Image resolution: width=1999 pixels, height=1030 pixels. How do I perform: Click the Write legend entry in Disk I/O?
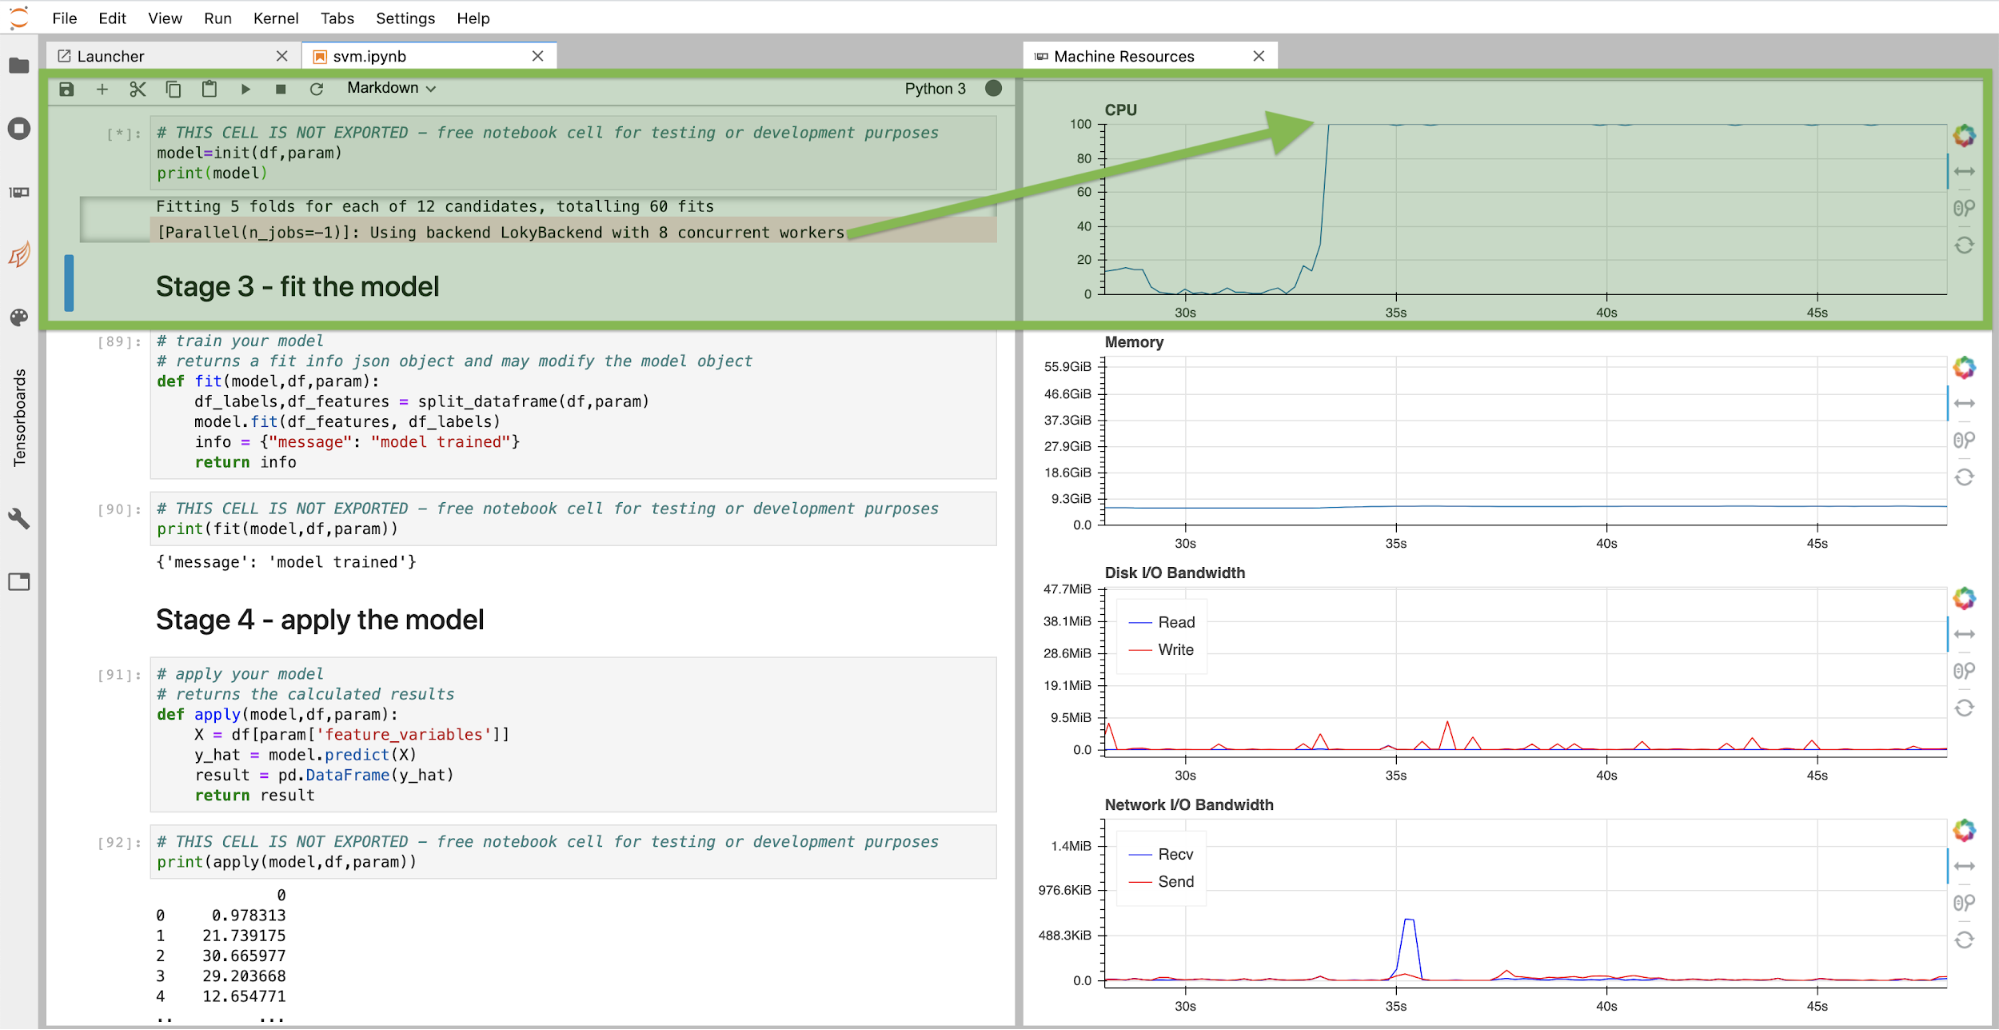[x=1161, y=650]
